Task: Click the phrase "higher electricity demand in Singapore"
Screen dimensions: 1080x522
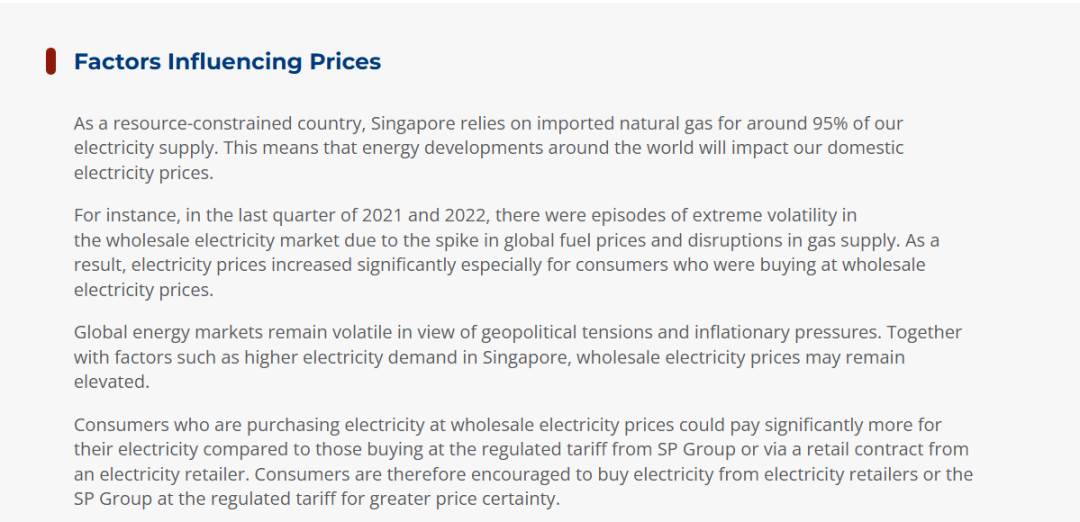Action: [x=400, y=357]
